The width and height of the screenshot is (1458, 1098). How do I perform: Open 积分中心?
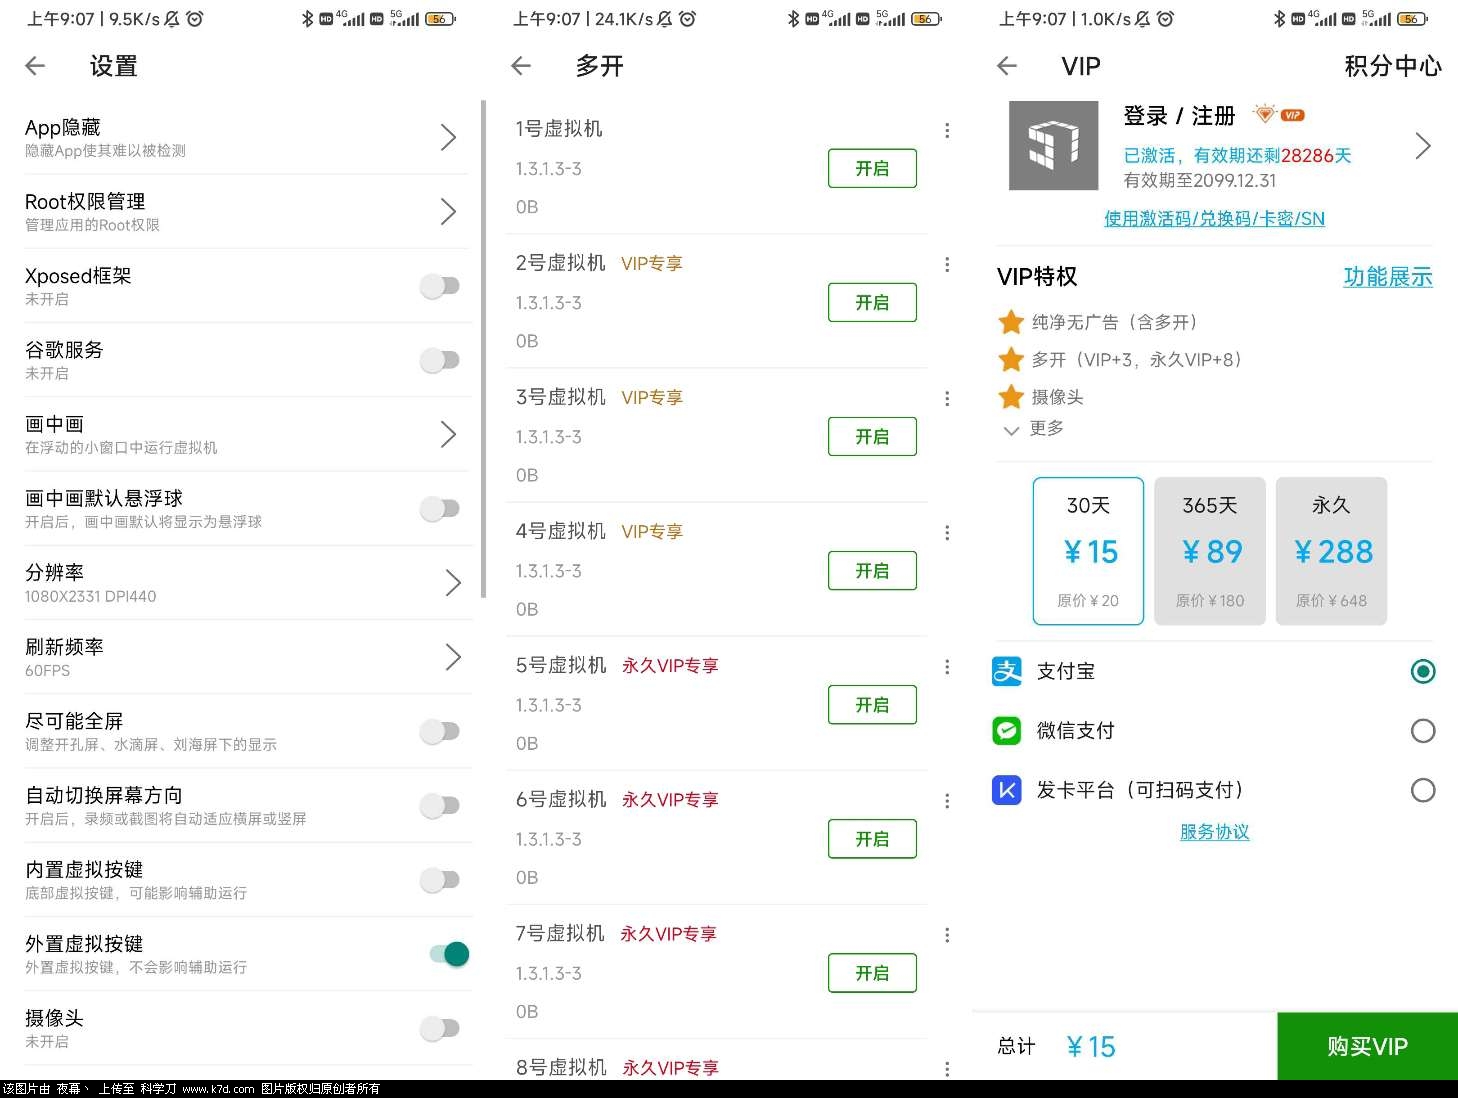[x=1393, y=66]
